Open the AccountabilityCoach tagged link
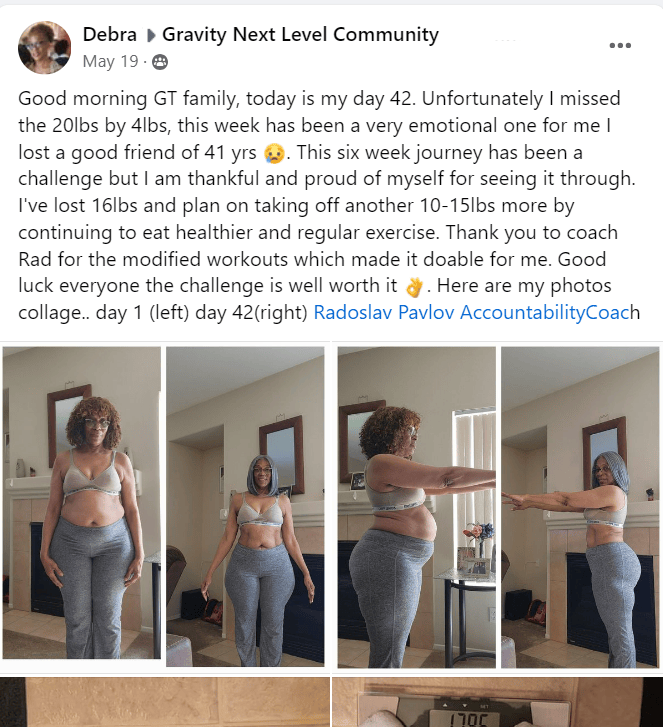The width and height of the screenshot is (663, 727). pos(550,312)
